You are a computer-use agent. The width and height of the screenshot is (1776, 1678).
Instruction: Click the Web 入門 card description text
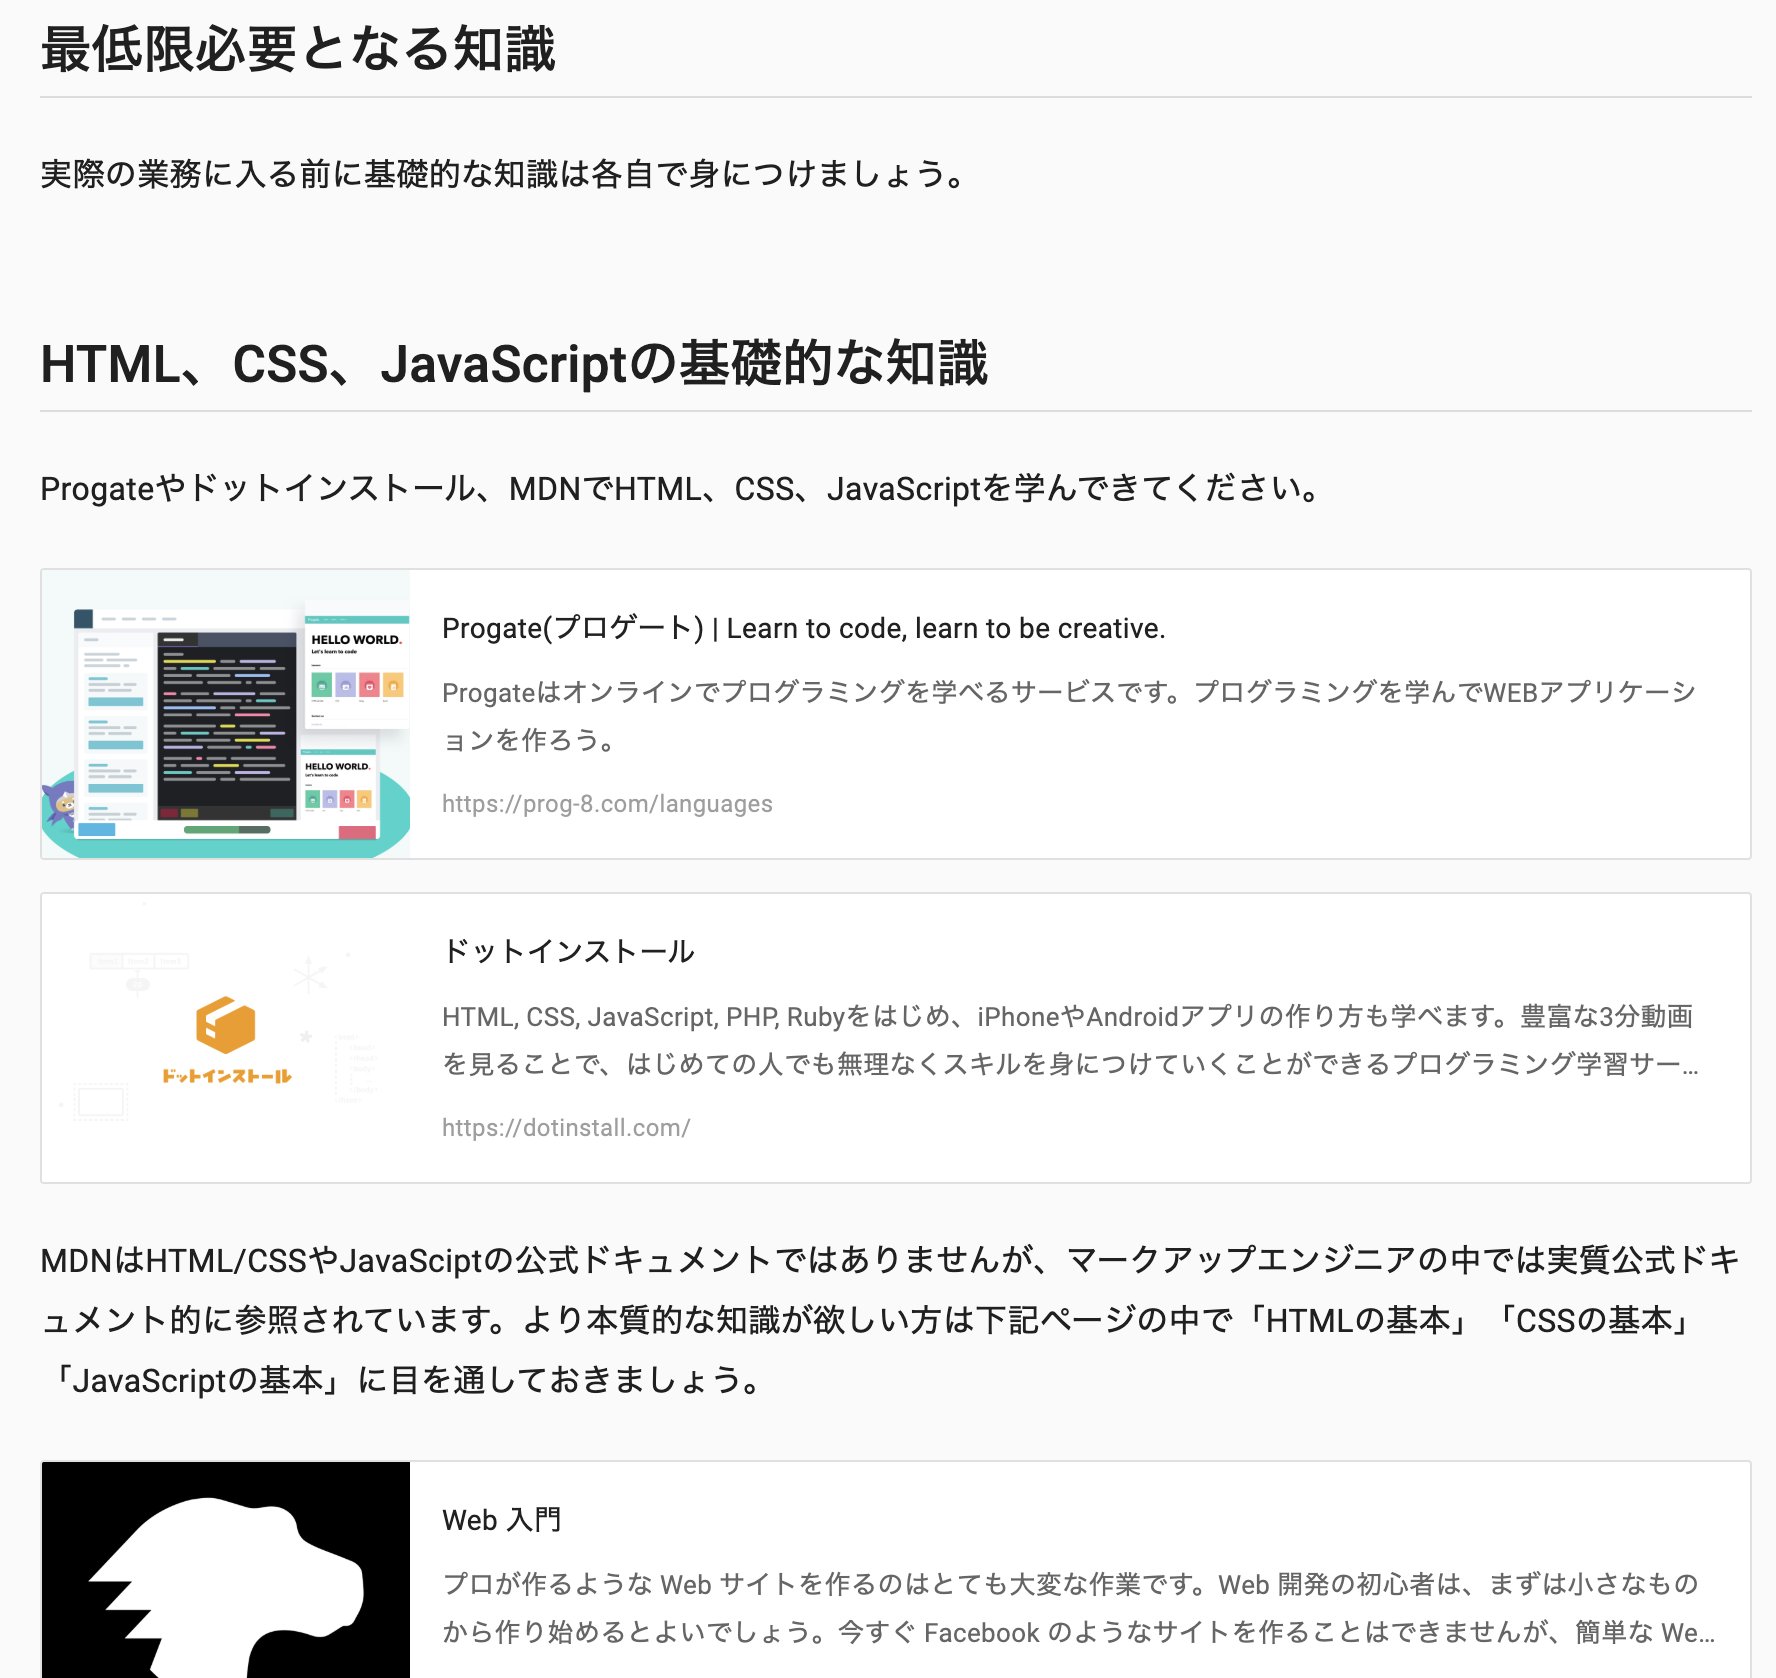coord(1078,1608)
